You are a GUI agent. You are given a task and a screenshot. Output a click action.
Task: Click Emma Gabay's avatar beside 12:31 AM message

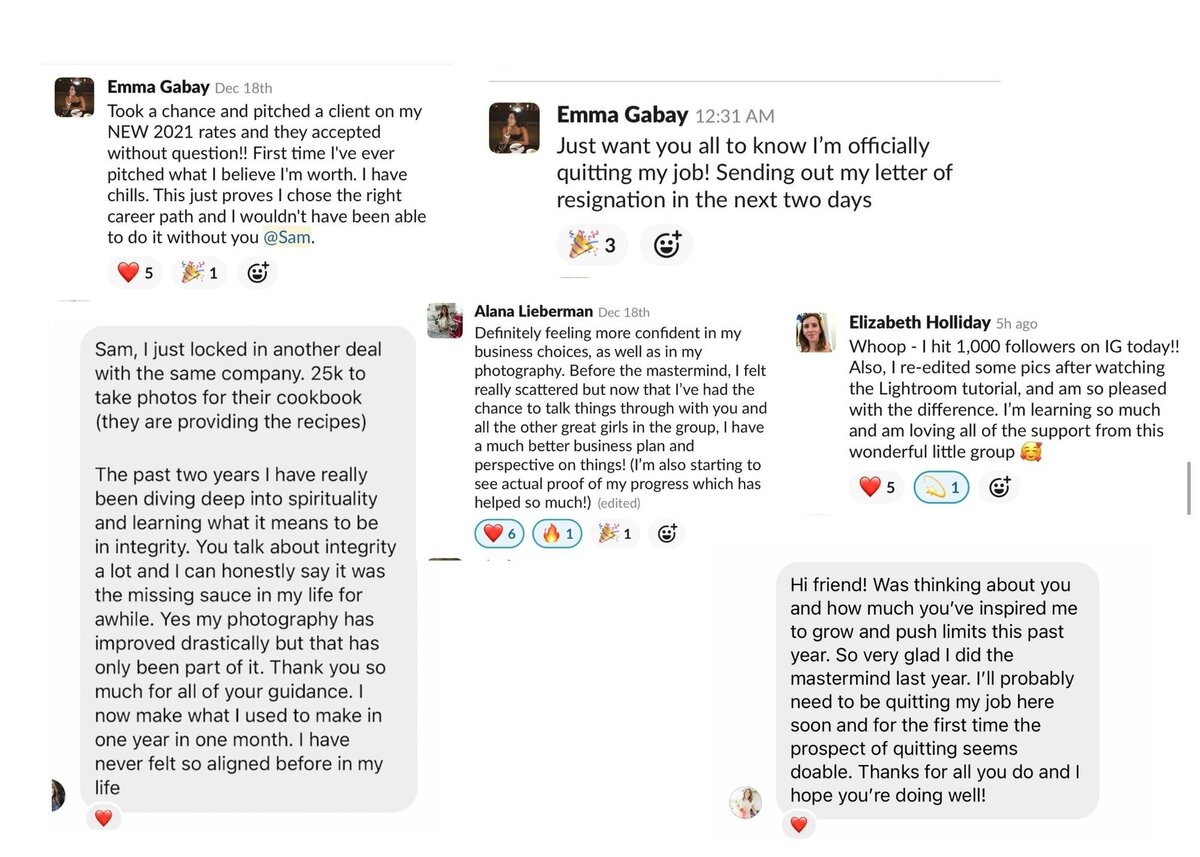514,128
